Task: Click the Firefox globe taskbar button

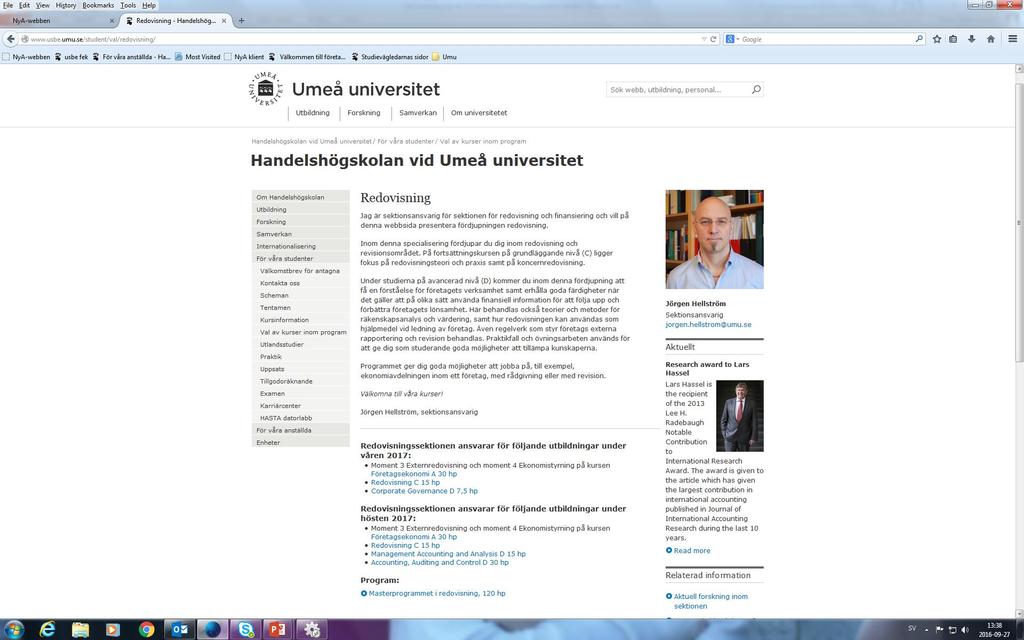Action: click(x=212, y=630)
